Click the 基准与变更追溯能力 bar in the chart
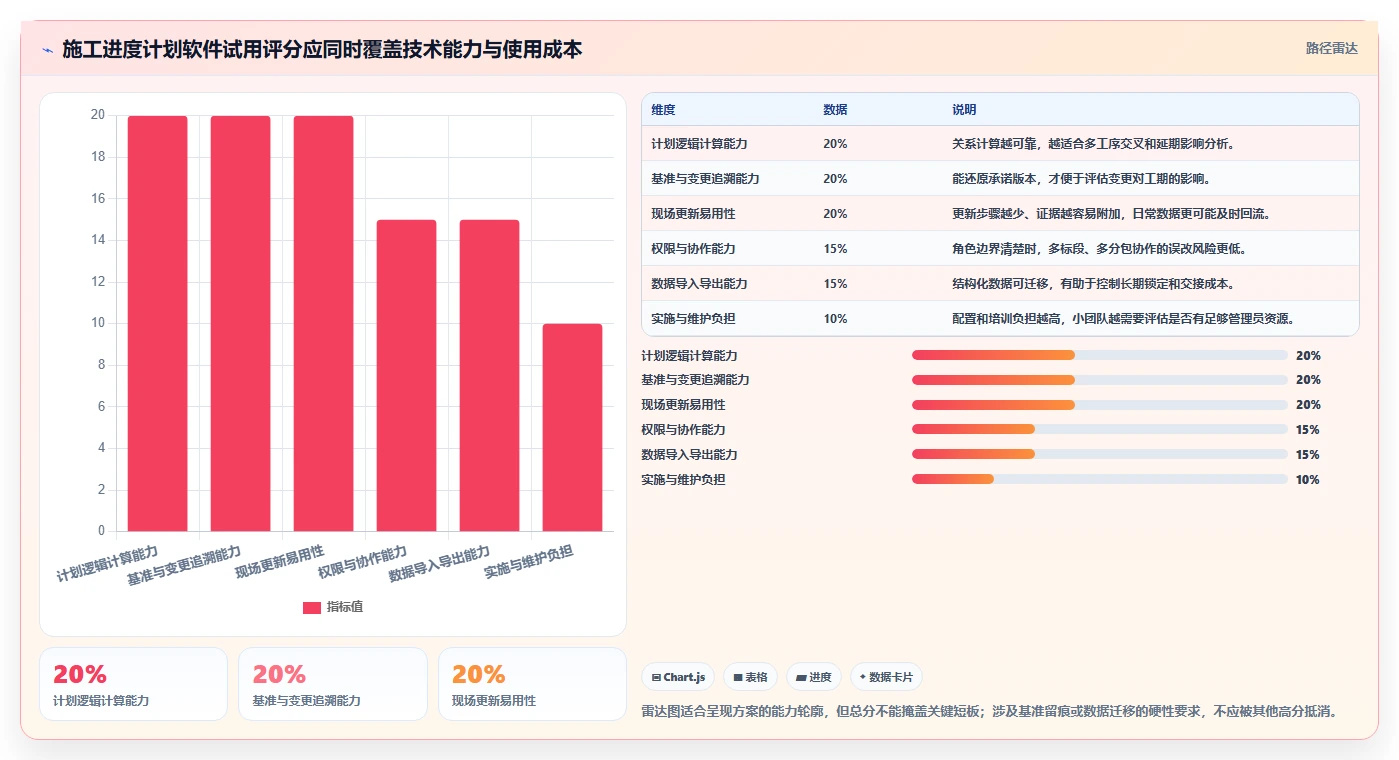Image resolution: width=1399 pixels, height=760 pixels. 240,323
